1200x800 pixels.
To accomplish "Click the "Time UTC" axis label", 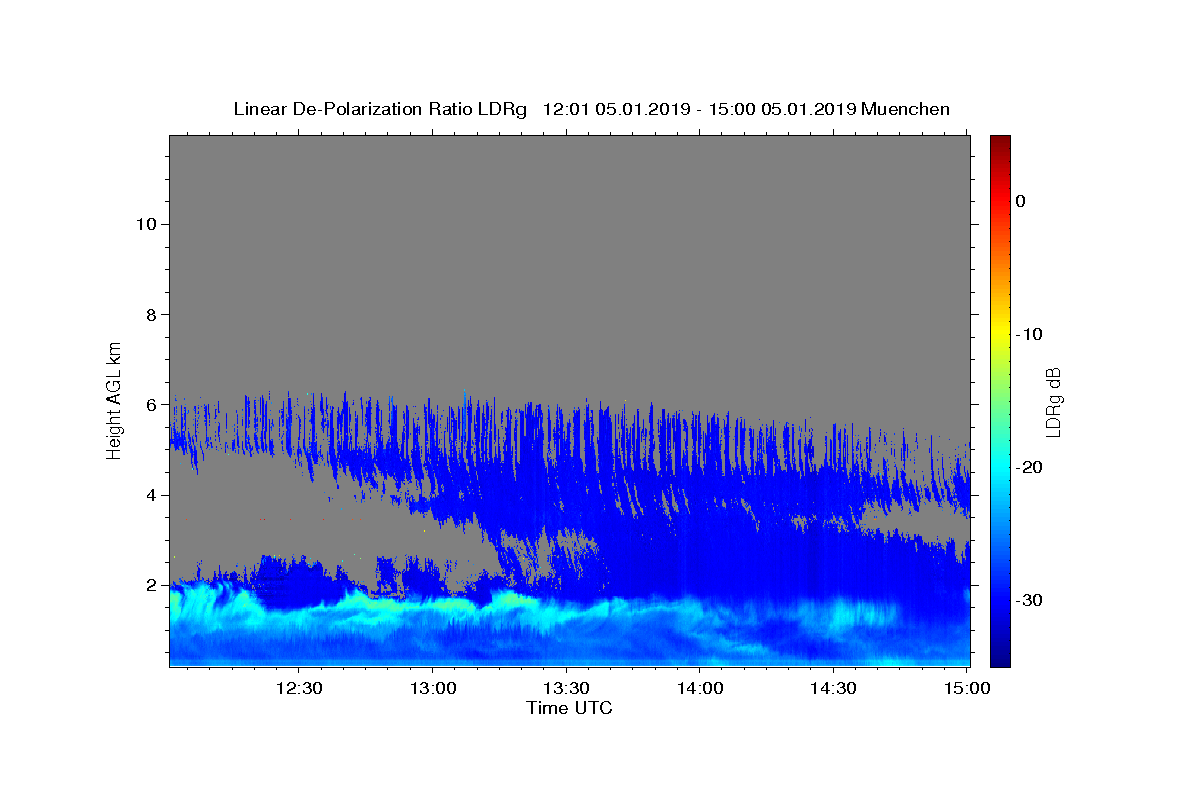I will 569,708.
